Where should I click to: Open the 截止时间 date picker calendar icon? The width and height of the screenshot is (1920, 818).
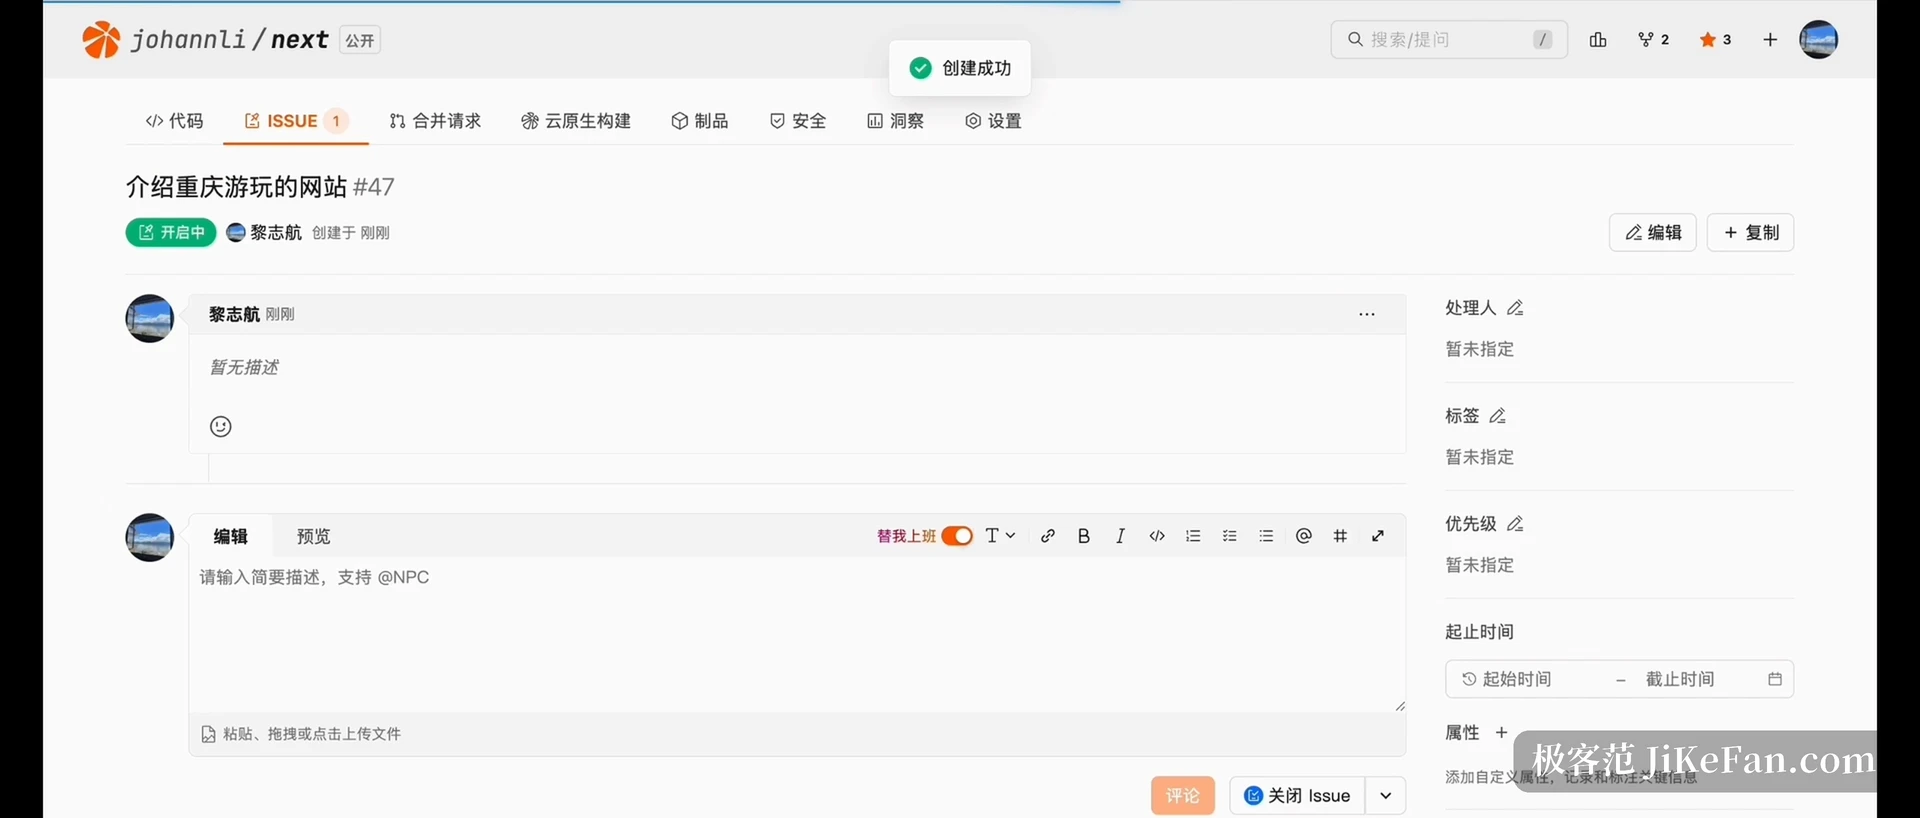click(x=1775, y=679)
